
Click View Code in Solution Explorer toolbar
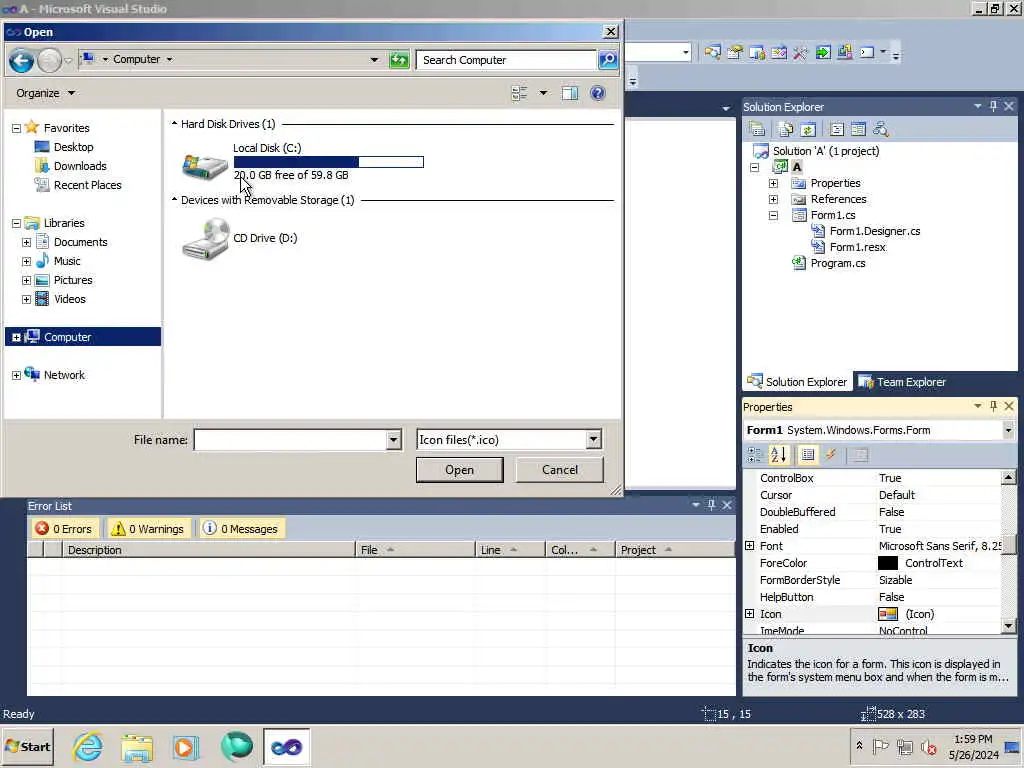837,129
